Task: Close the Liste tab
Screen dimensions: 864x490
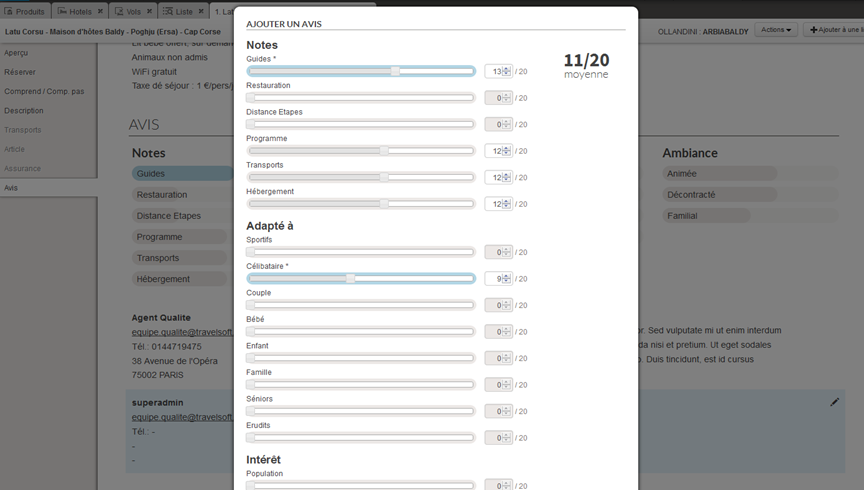Action: pos(201,12)
